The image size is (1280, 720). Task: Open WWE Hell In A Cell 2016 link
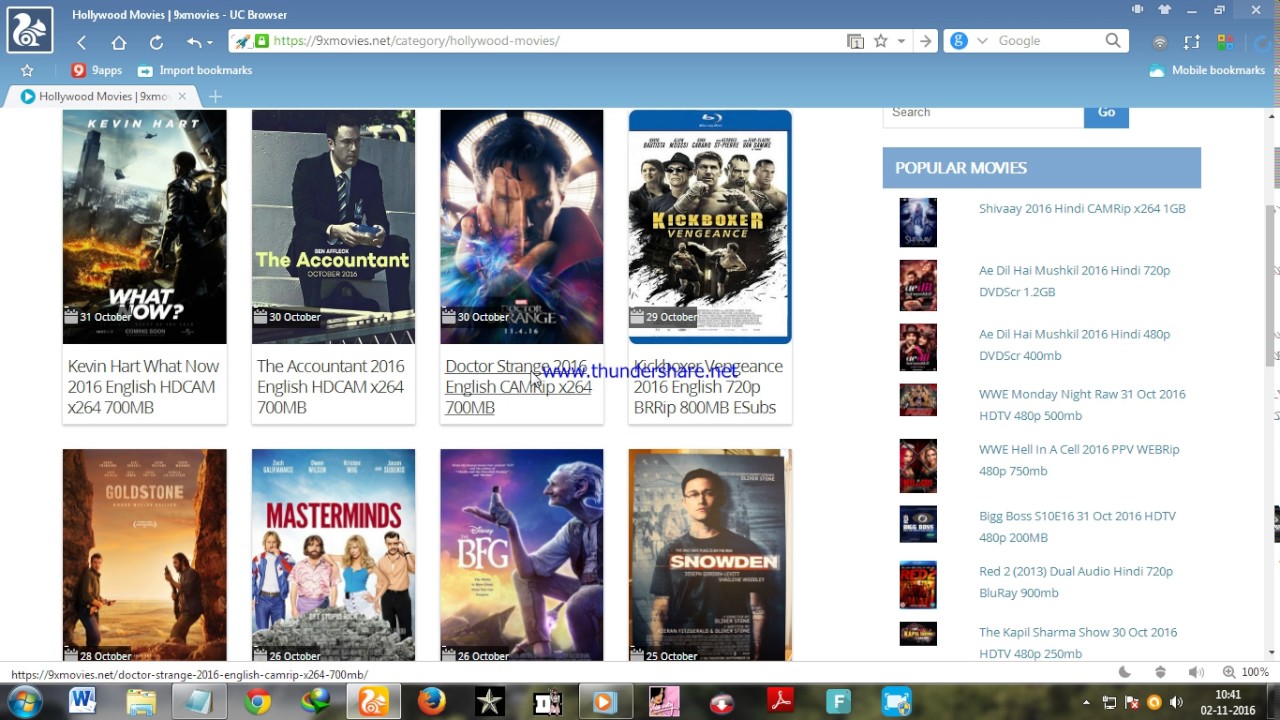click(x=1079, y=460)
